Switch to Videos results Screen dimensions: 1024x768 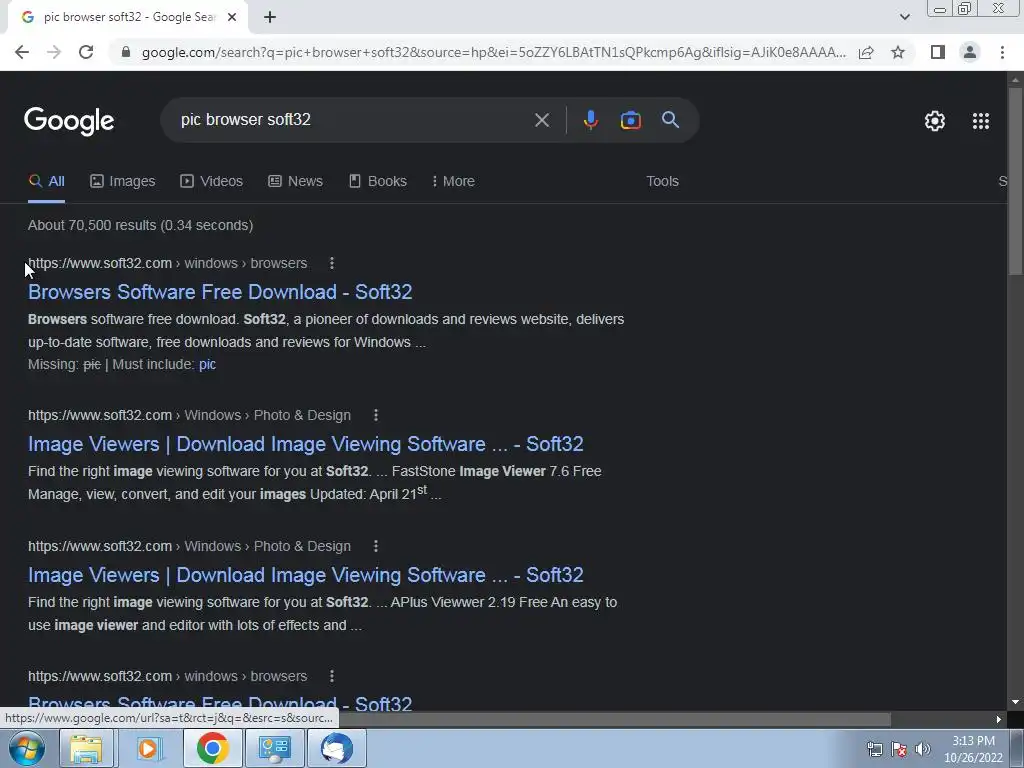tap(212, 182)
